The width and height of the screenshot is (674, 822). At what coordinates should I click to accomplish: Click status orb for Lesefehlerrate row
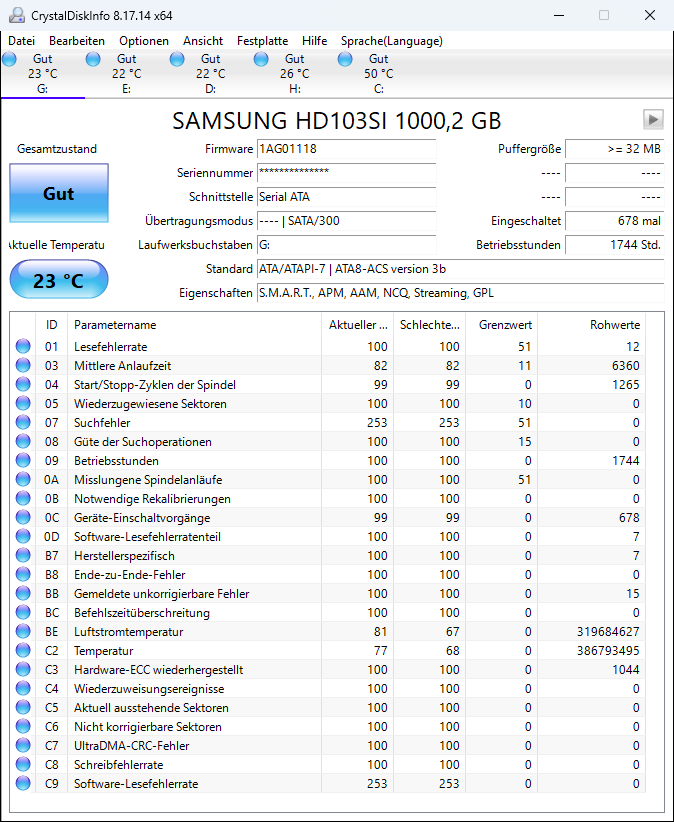23,347
